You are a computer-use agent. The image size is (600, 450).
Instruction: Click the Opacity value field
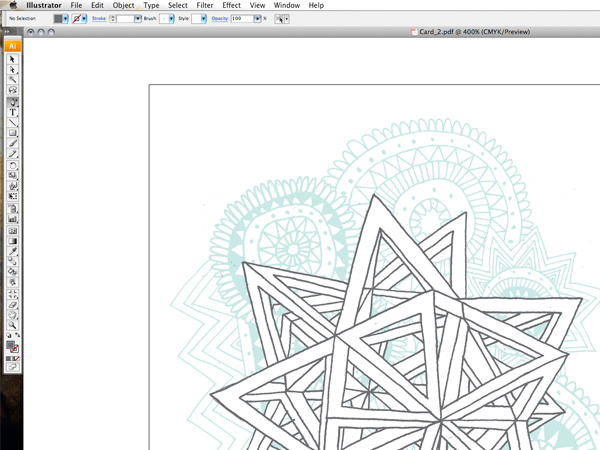[243, 18]
